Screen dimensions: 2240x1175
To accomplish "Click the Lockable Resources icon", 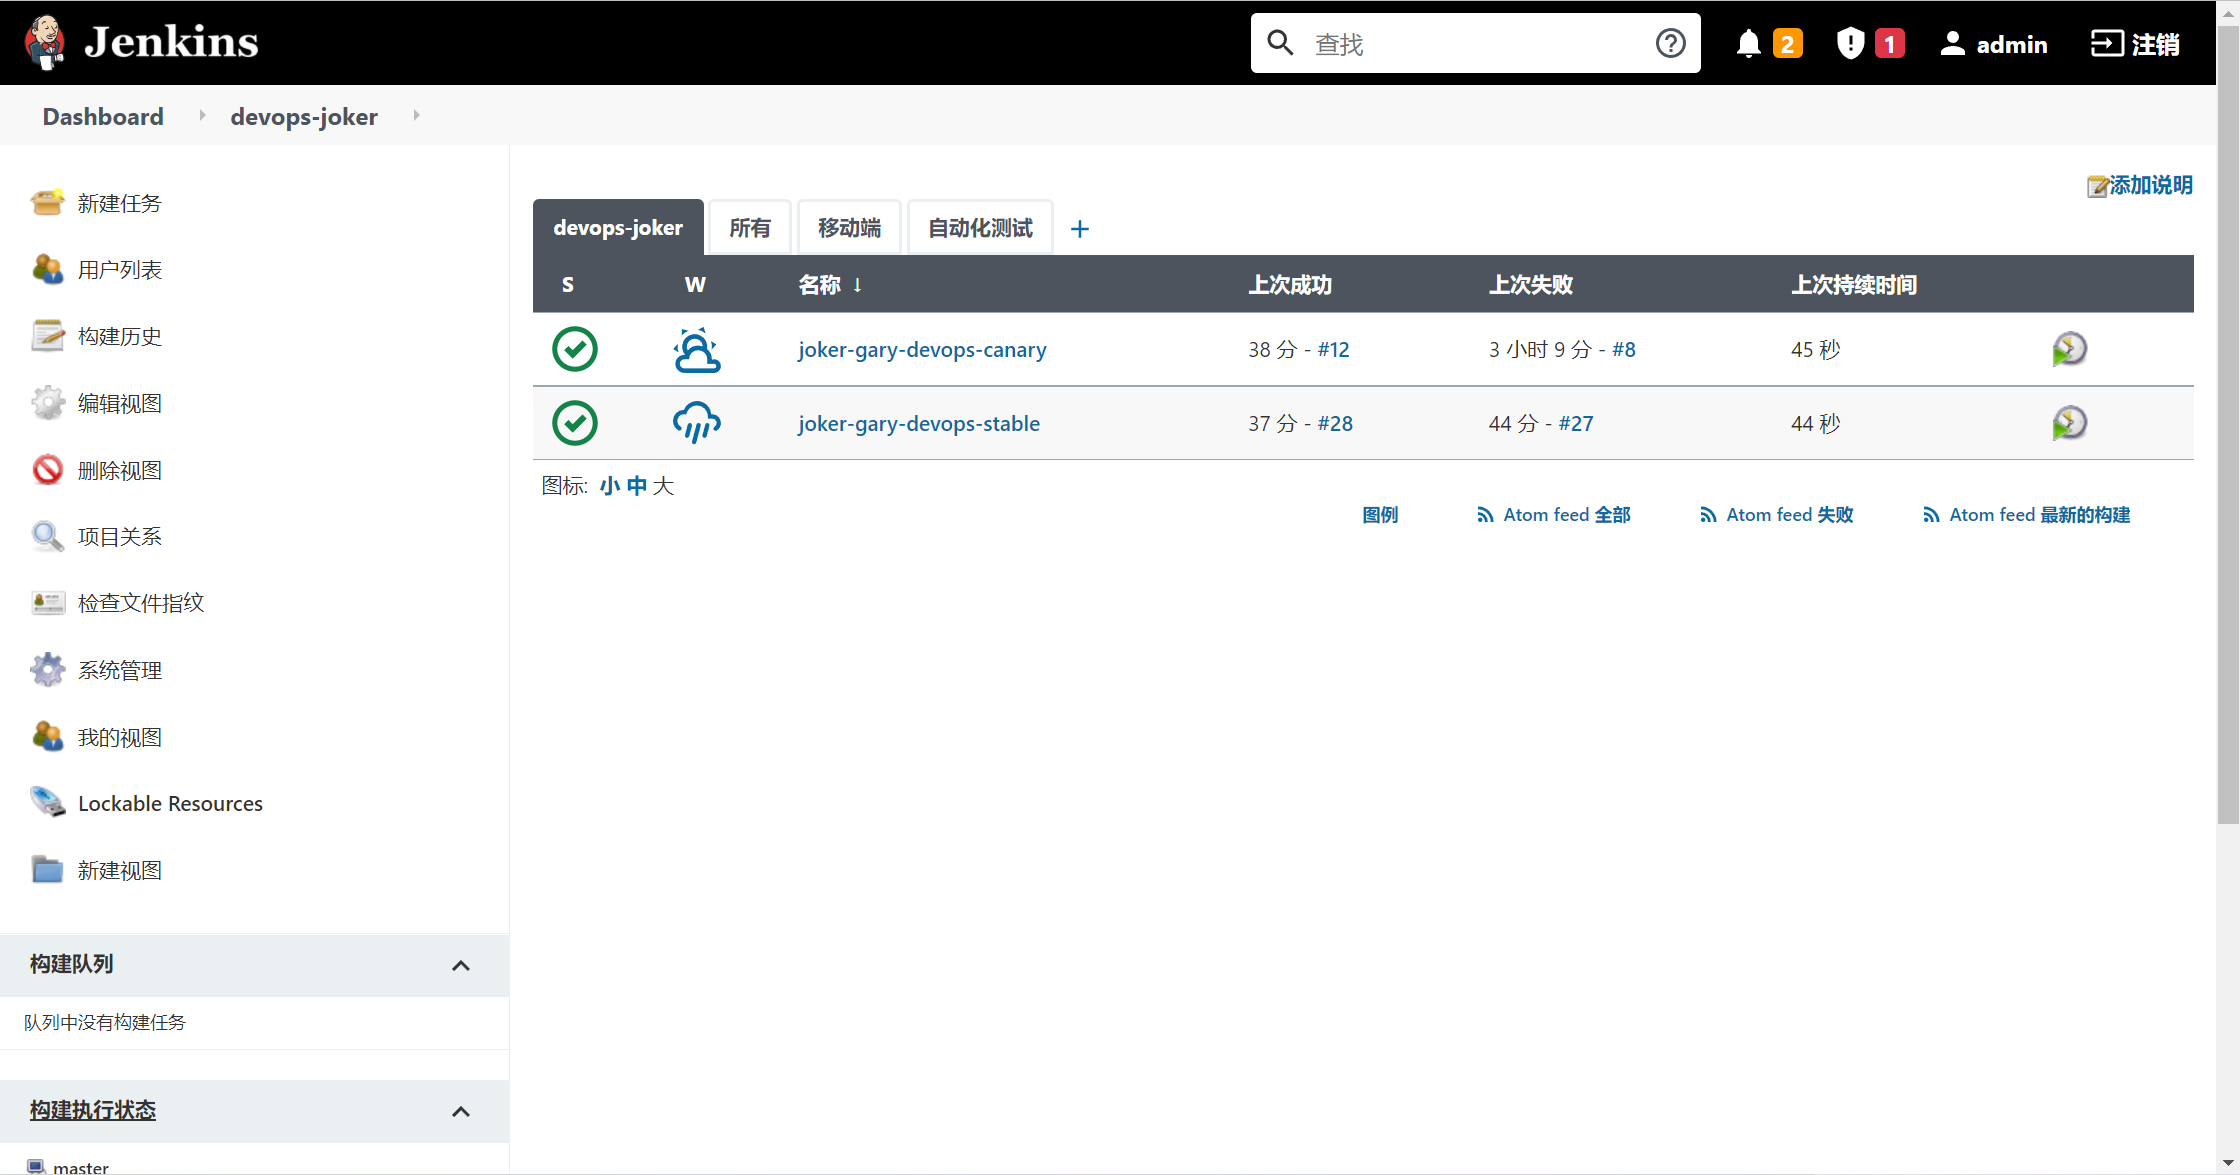I will tap(47, 803).
